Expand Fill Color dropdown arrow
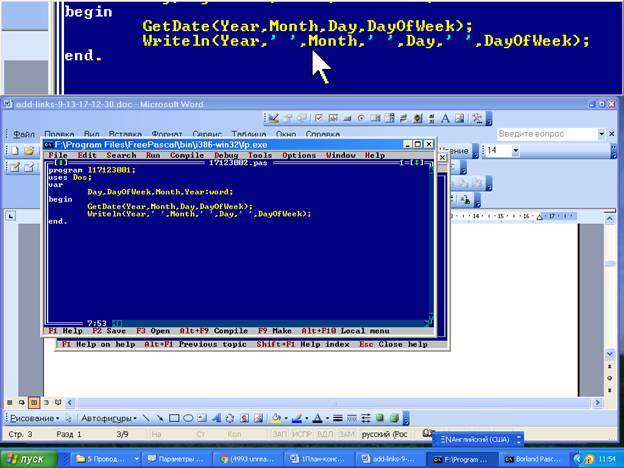 (x=286, y=418)
